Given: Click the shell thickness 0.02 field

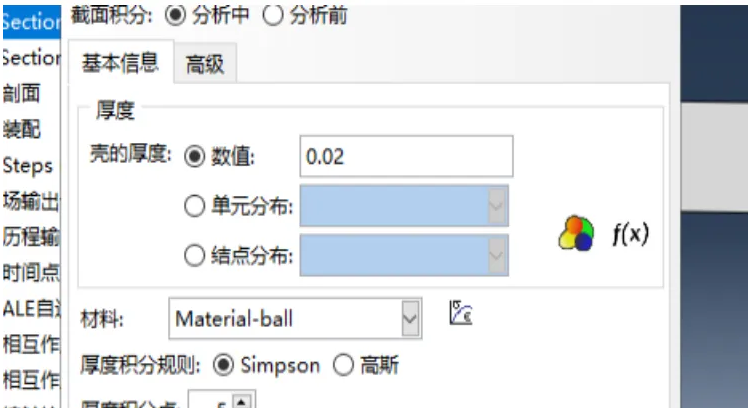Looking at the screenshot, I should (x=406, y=157).
